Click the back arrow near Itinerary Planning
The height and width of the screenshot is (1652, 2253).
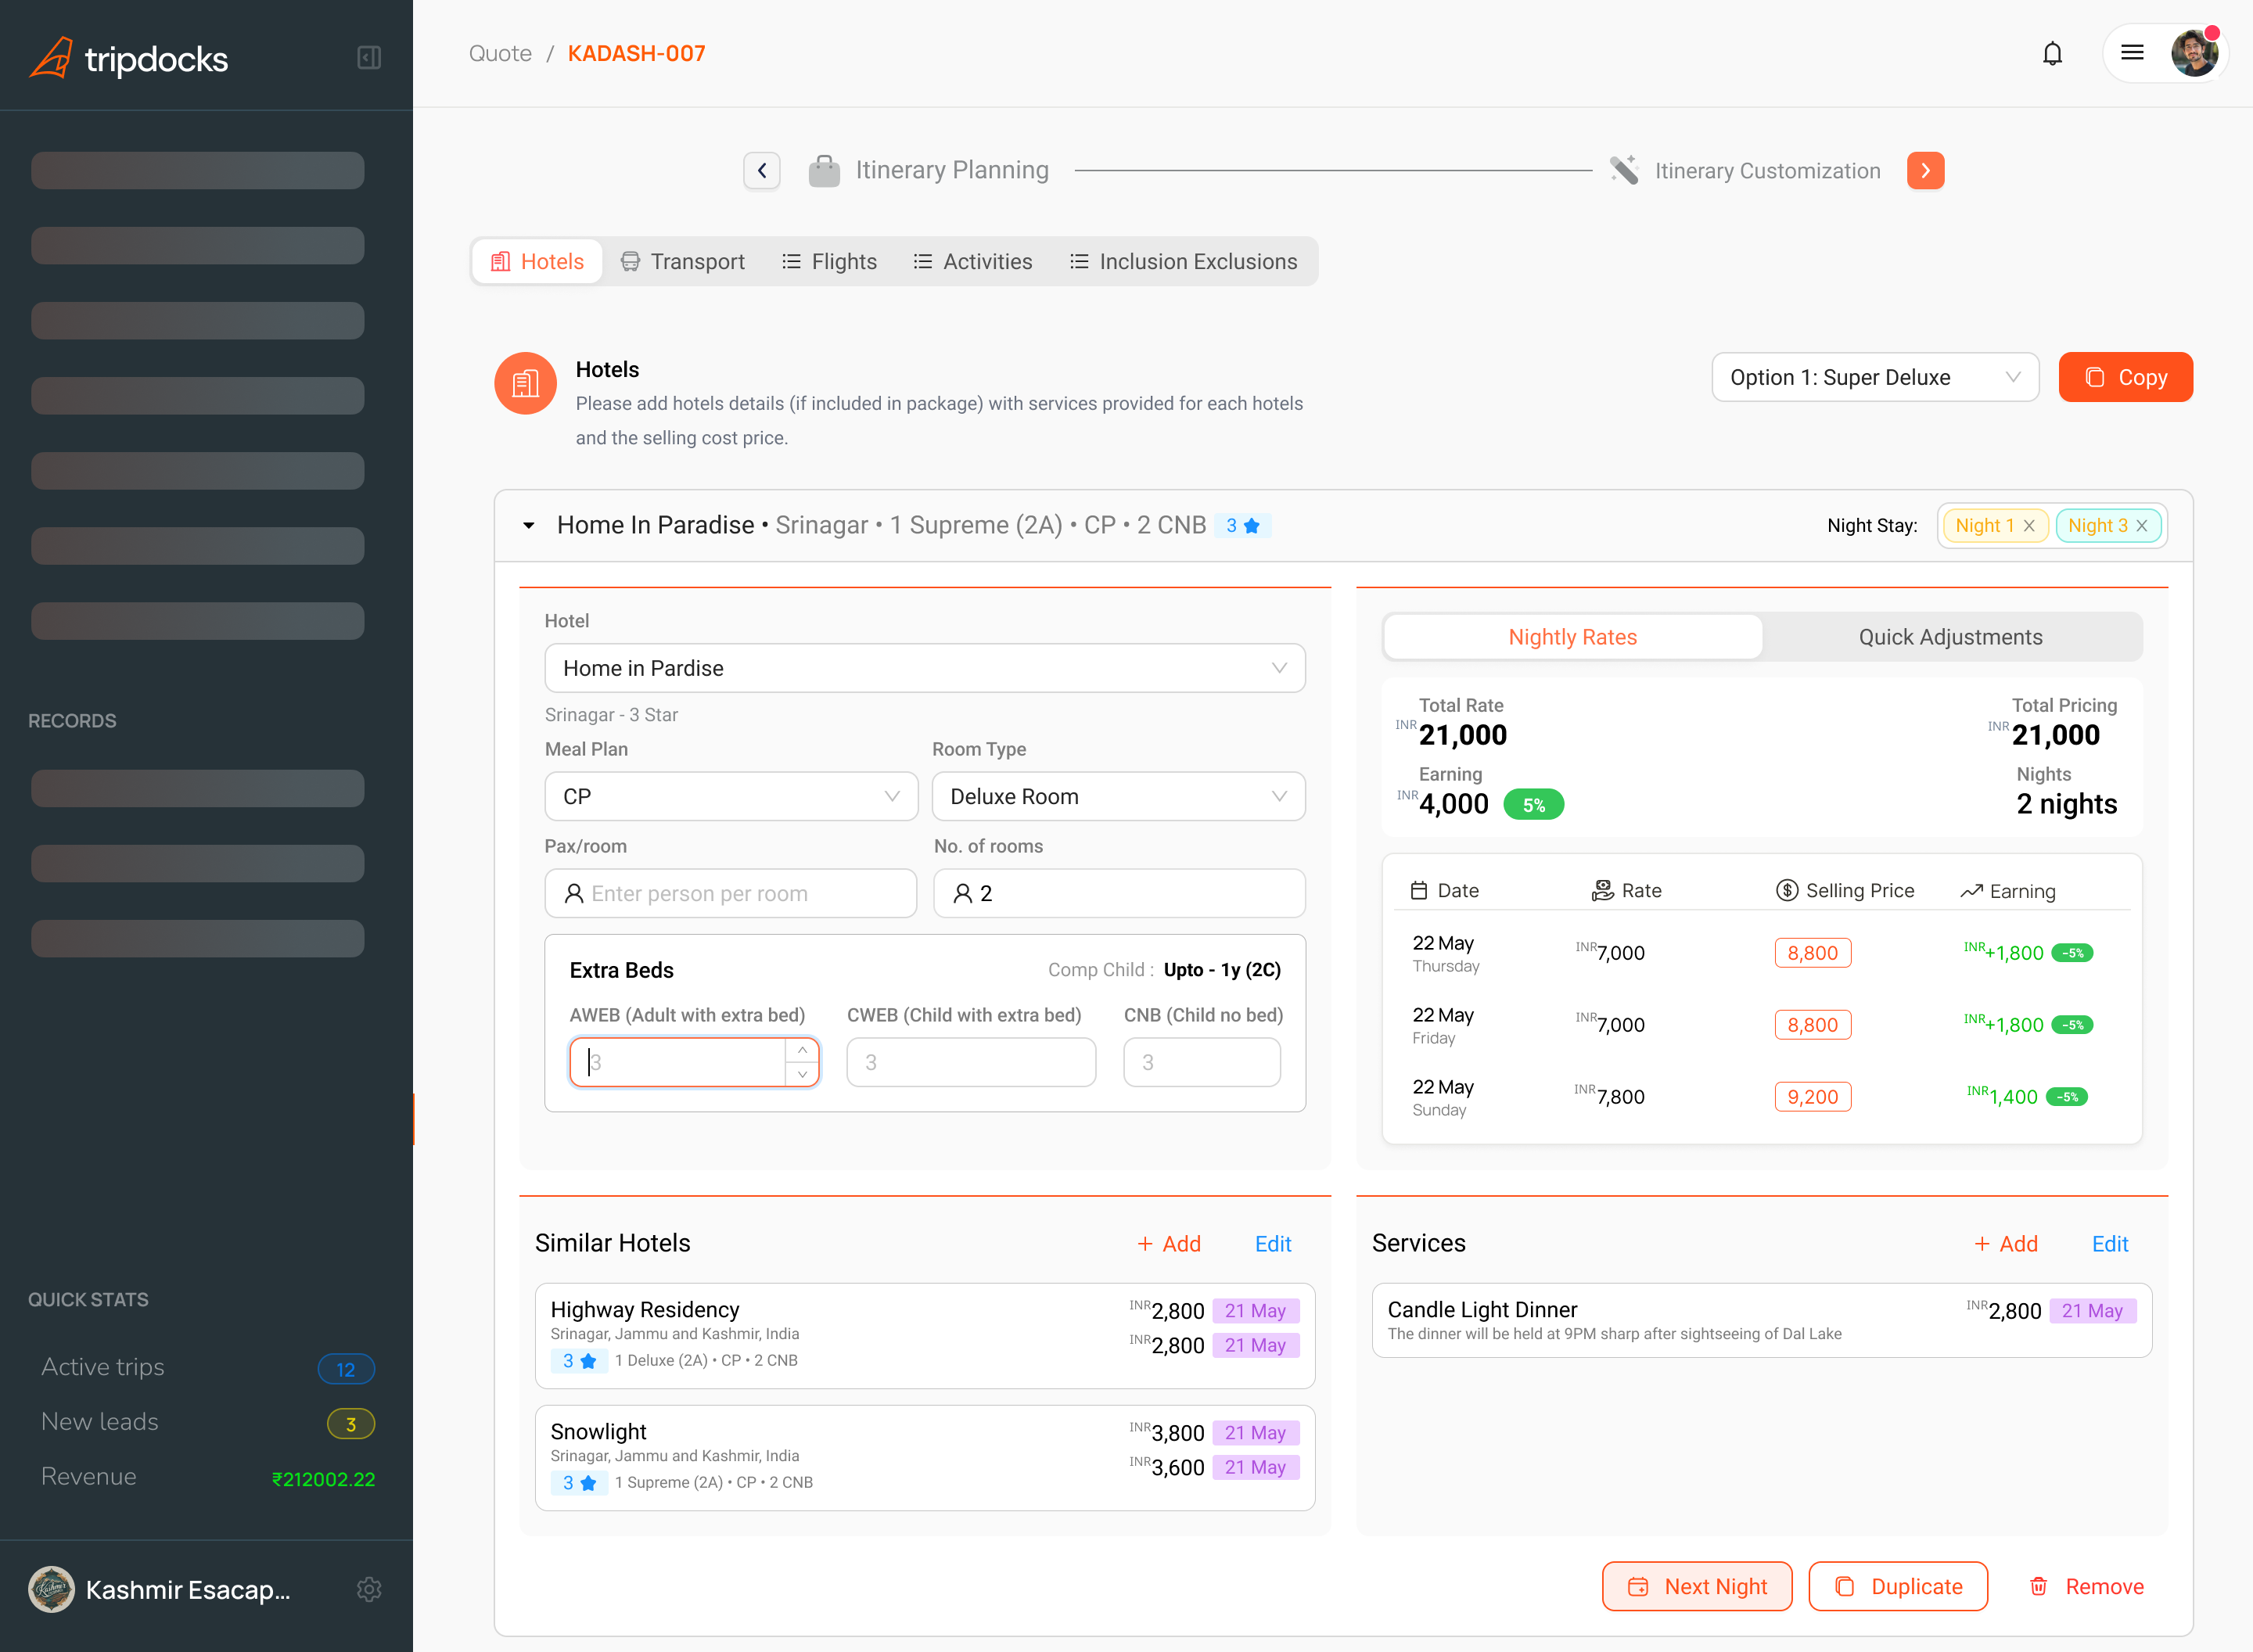coord(761,170)
